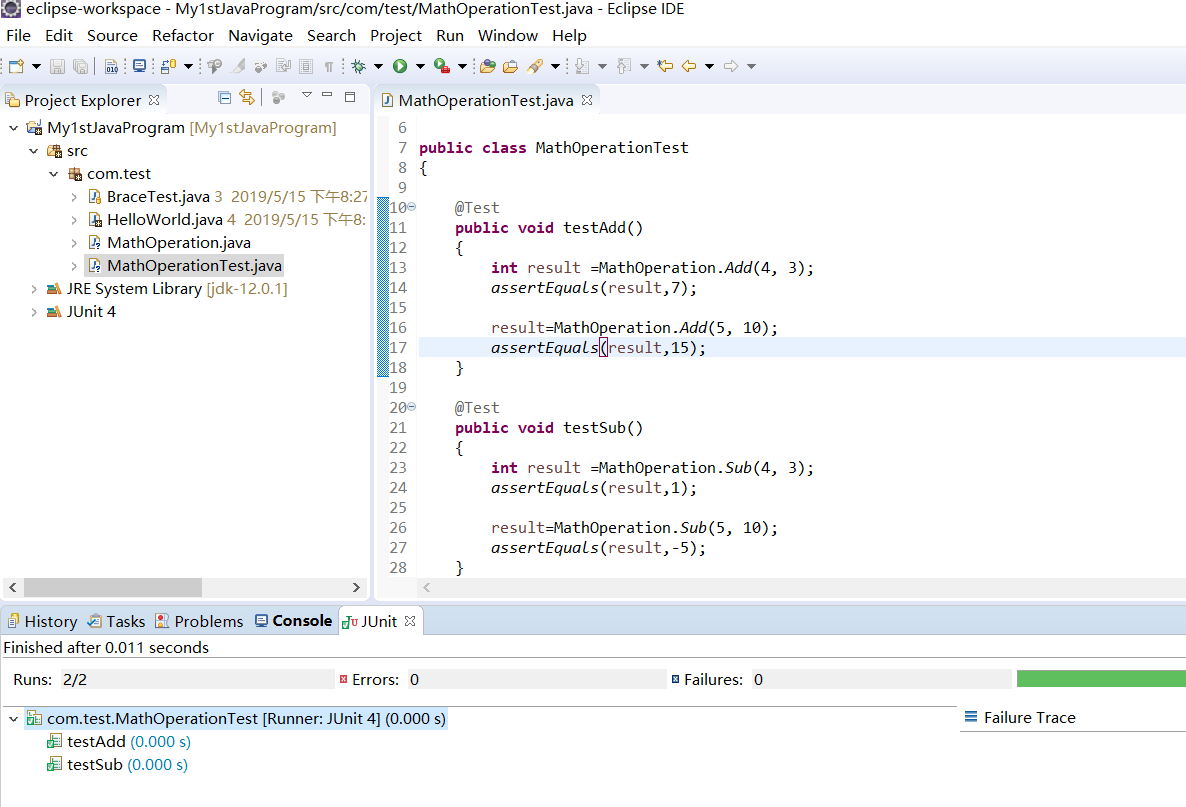
Task: Open the Navigate menu
Action: [260, 36]
